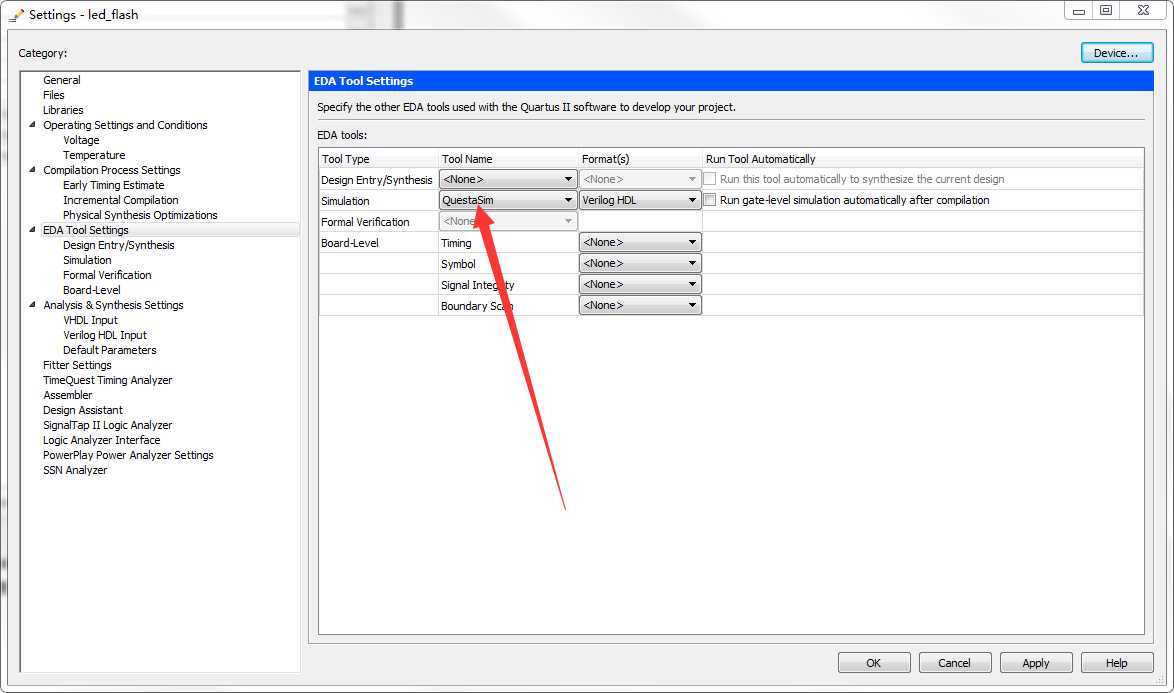Click the Format(s) column header
1174x693 pixels.
(x=640, y=159)
